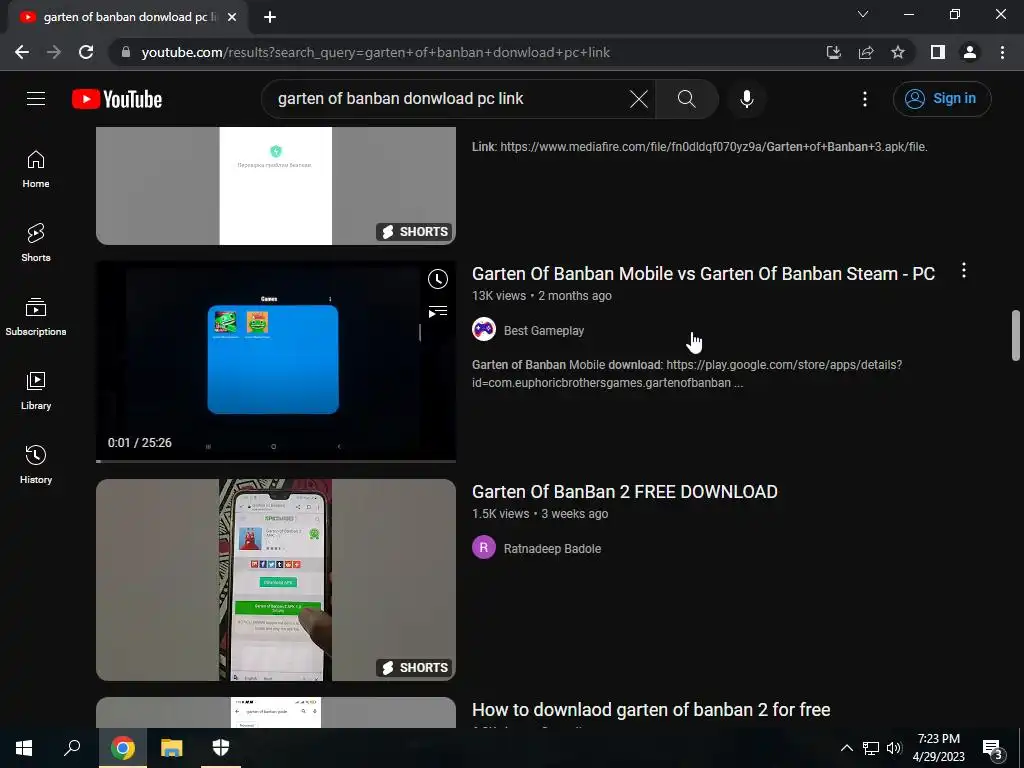Bookmark this page with star
The height and width of the screenshot is (768, 1024).
coord(898,52)
